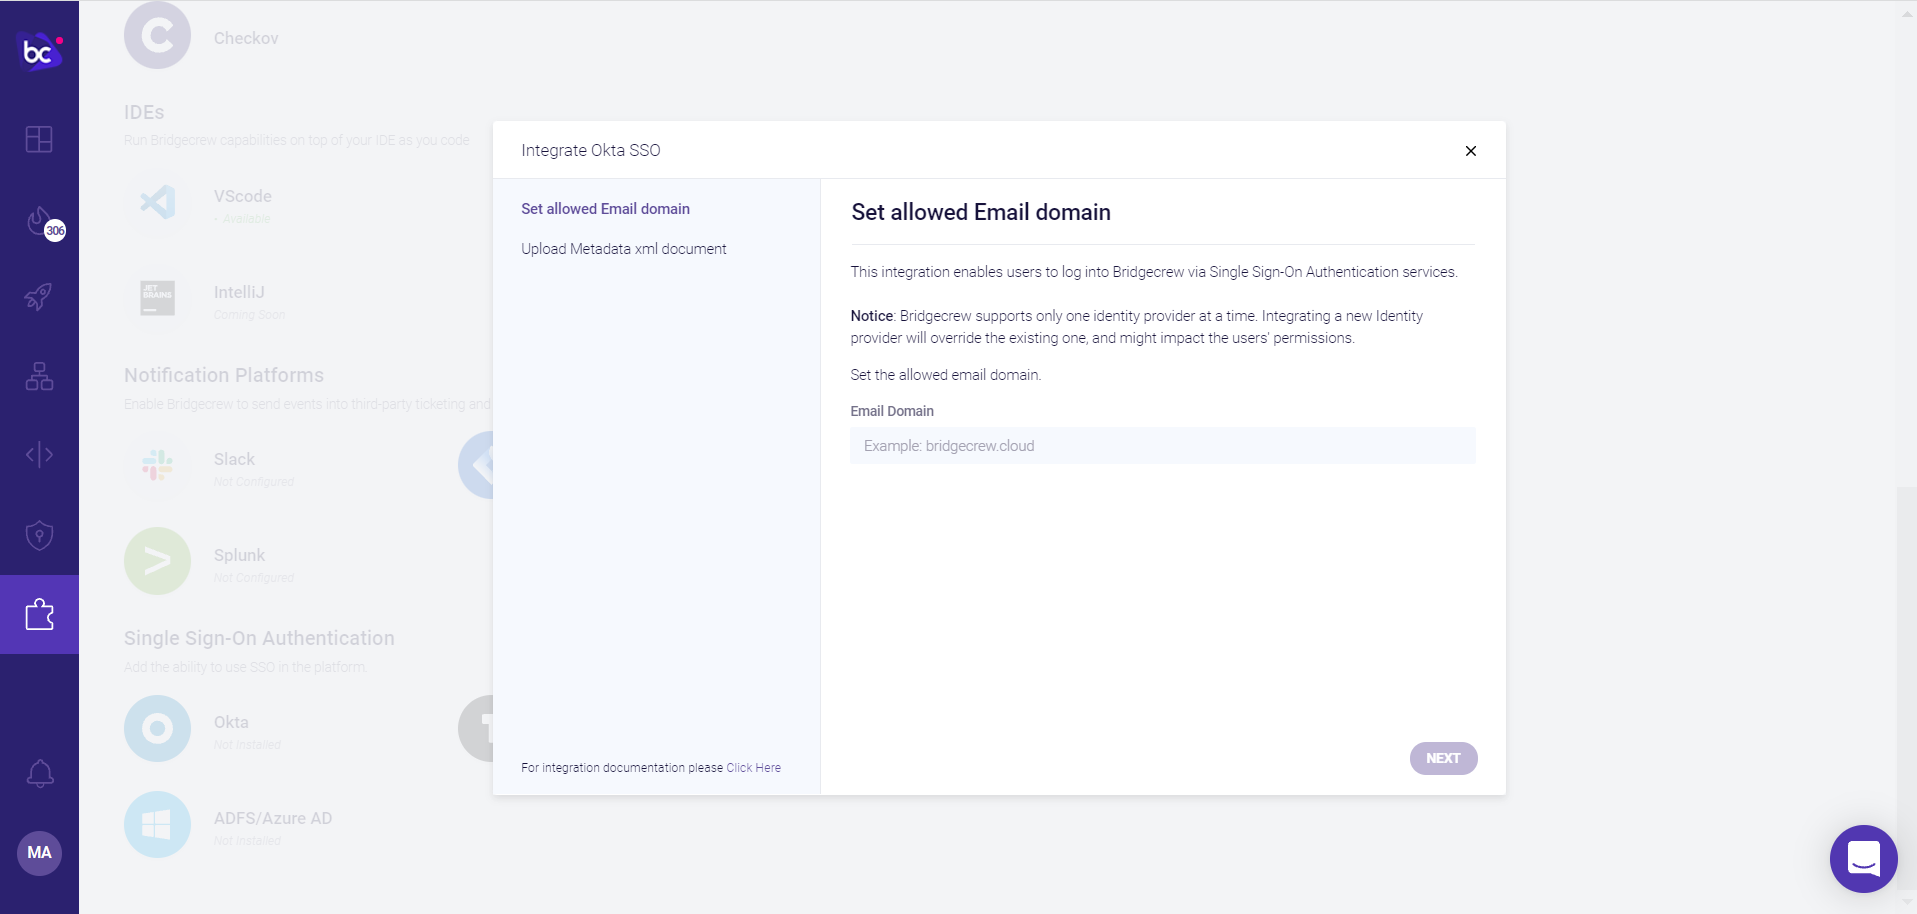This screenshot has height=914, width=1917.
Task: Open incidents icon with 306 badge
Action: coord(43,222)
